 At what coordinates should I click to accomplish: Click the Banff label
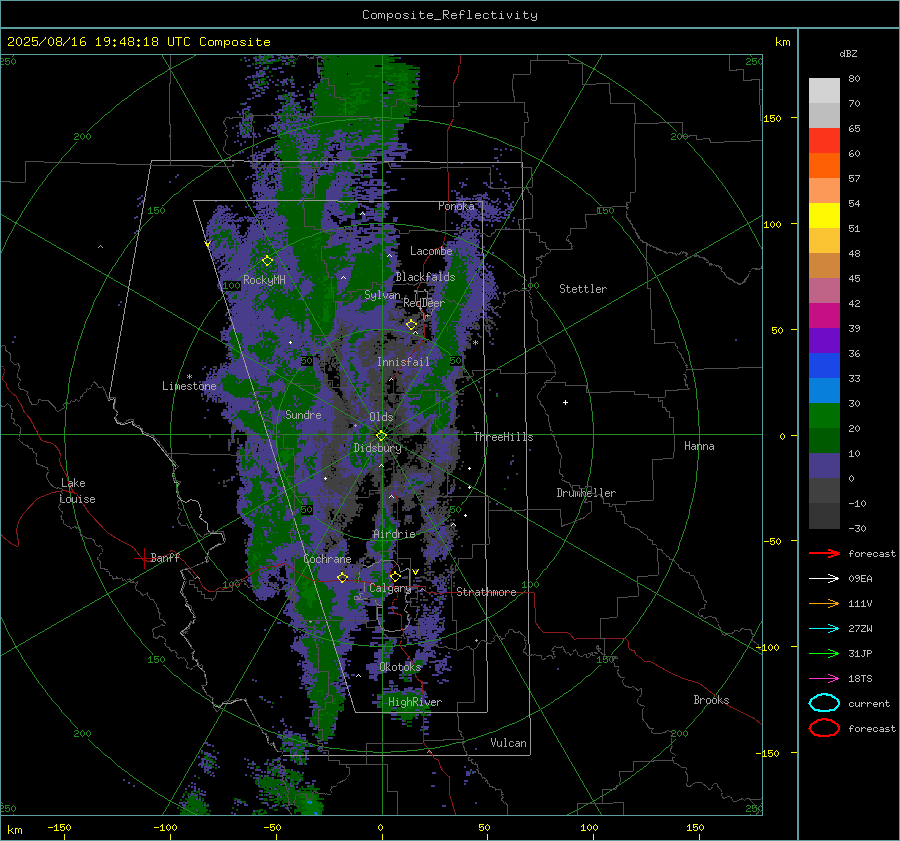(x=165, y=557)
